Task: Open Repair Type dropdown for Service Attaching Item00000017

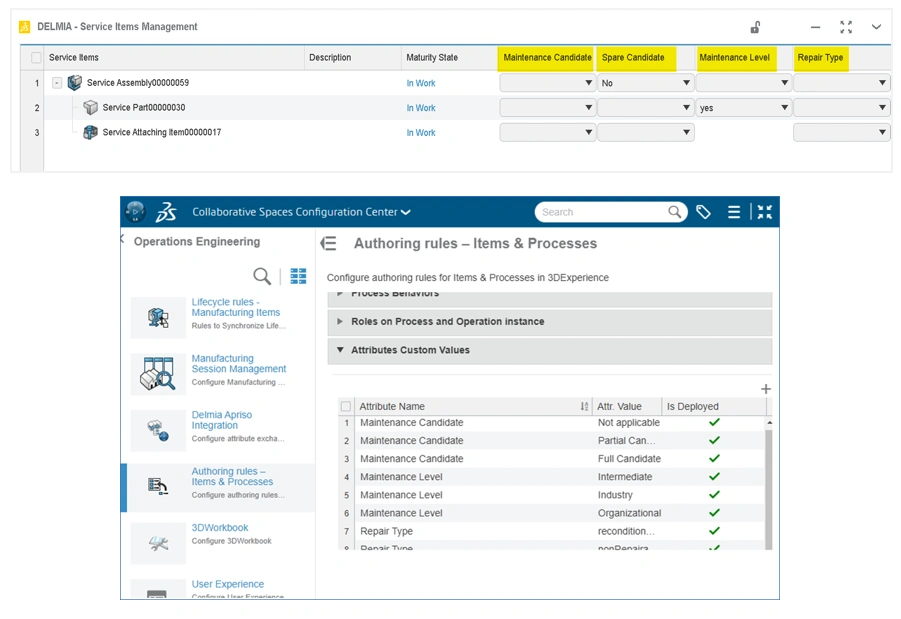Action: coord(841,132)
